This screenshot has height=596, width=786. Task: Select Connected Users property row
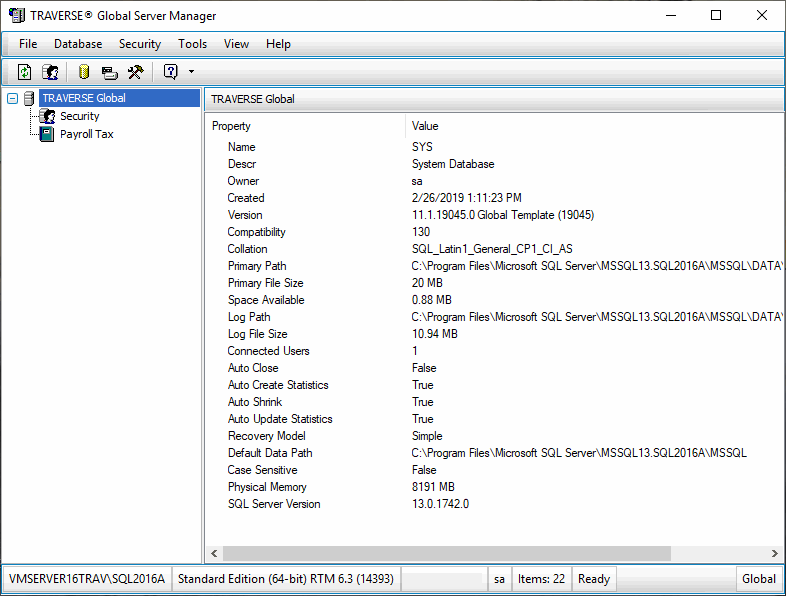click(x=494, y=351)
